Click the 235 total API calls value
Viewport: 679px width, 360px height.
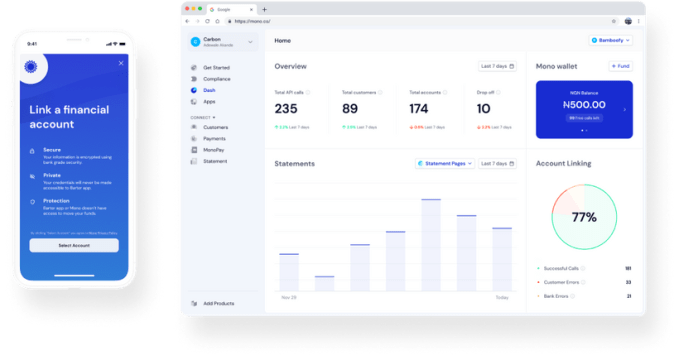point(286,108)
